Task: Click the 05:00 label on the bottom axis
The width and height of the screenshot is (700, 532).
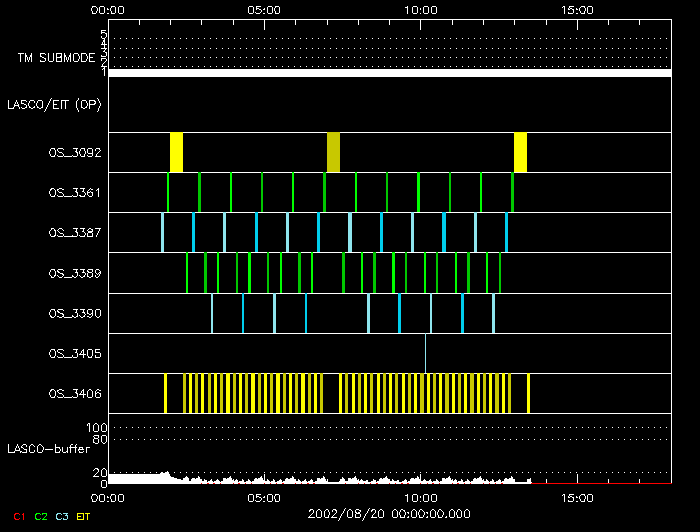Action: point(263,495)
